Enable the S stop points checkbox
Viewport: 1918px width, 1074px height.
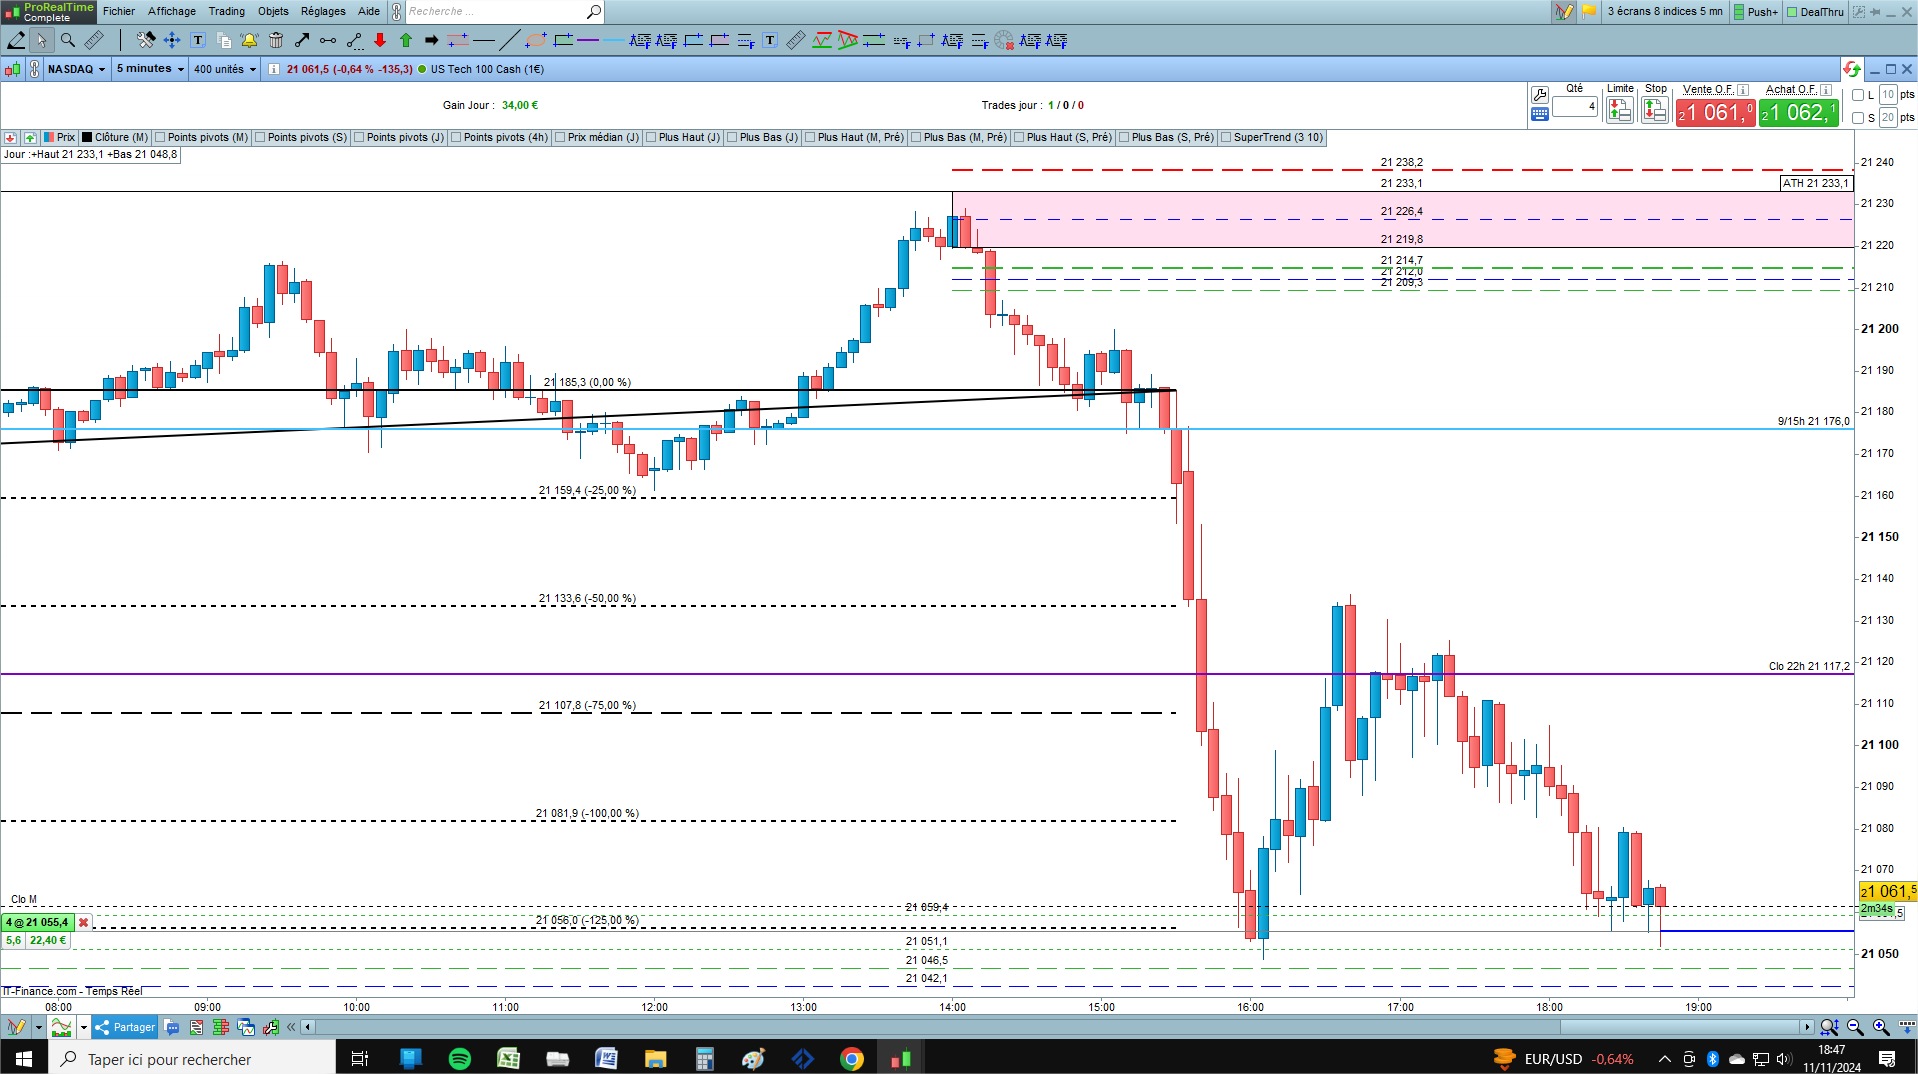click(1858, 118)
